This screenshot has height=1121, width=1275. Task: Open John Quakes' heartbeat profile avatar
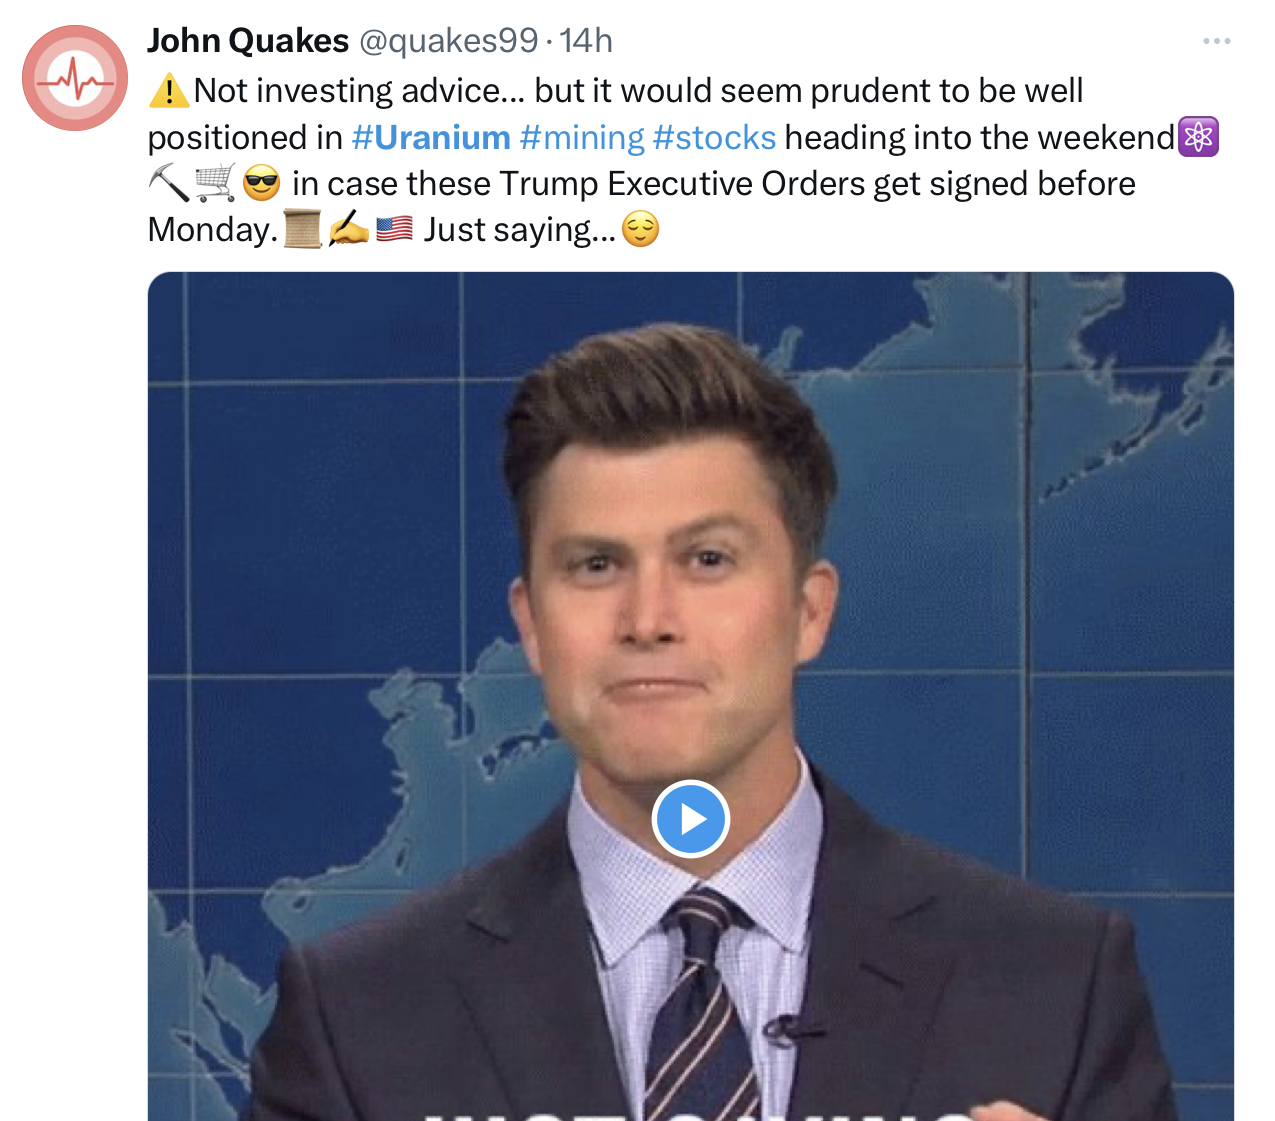coord(75,78)
